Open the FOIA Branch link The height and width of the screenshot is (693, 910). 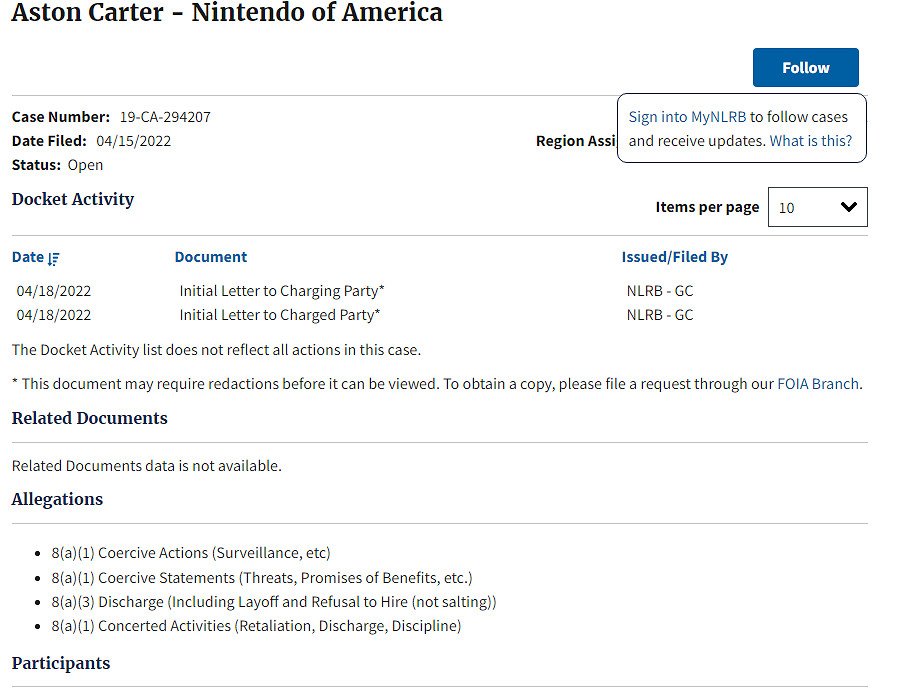817,384
